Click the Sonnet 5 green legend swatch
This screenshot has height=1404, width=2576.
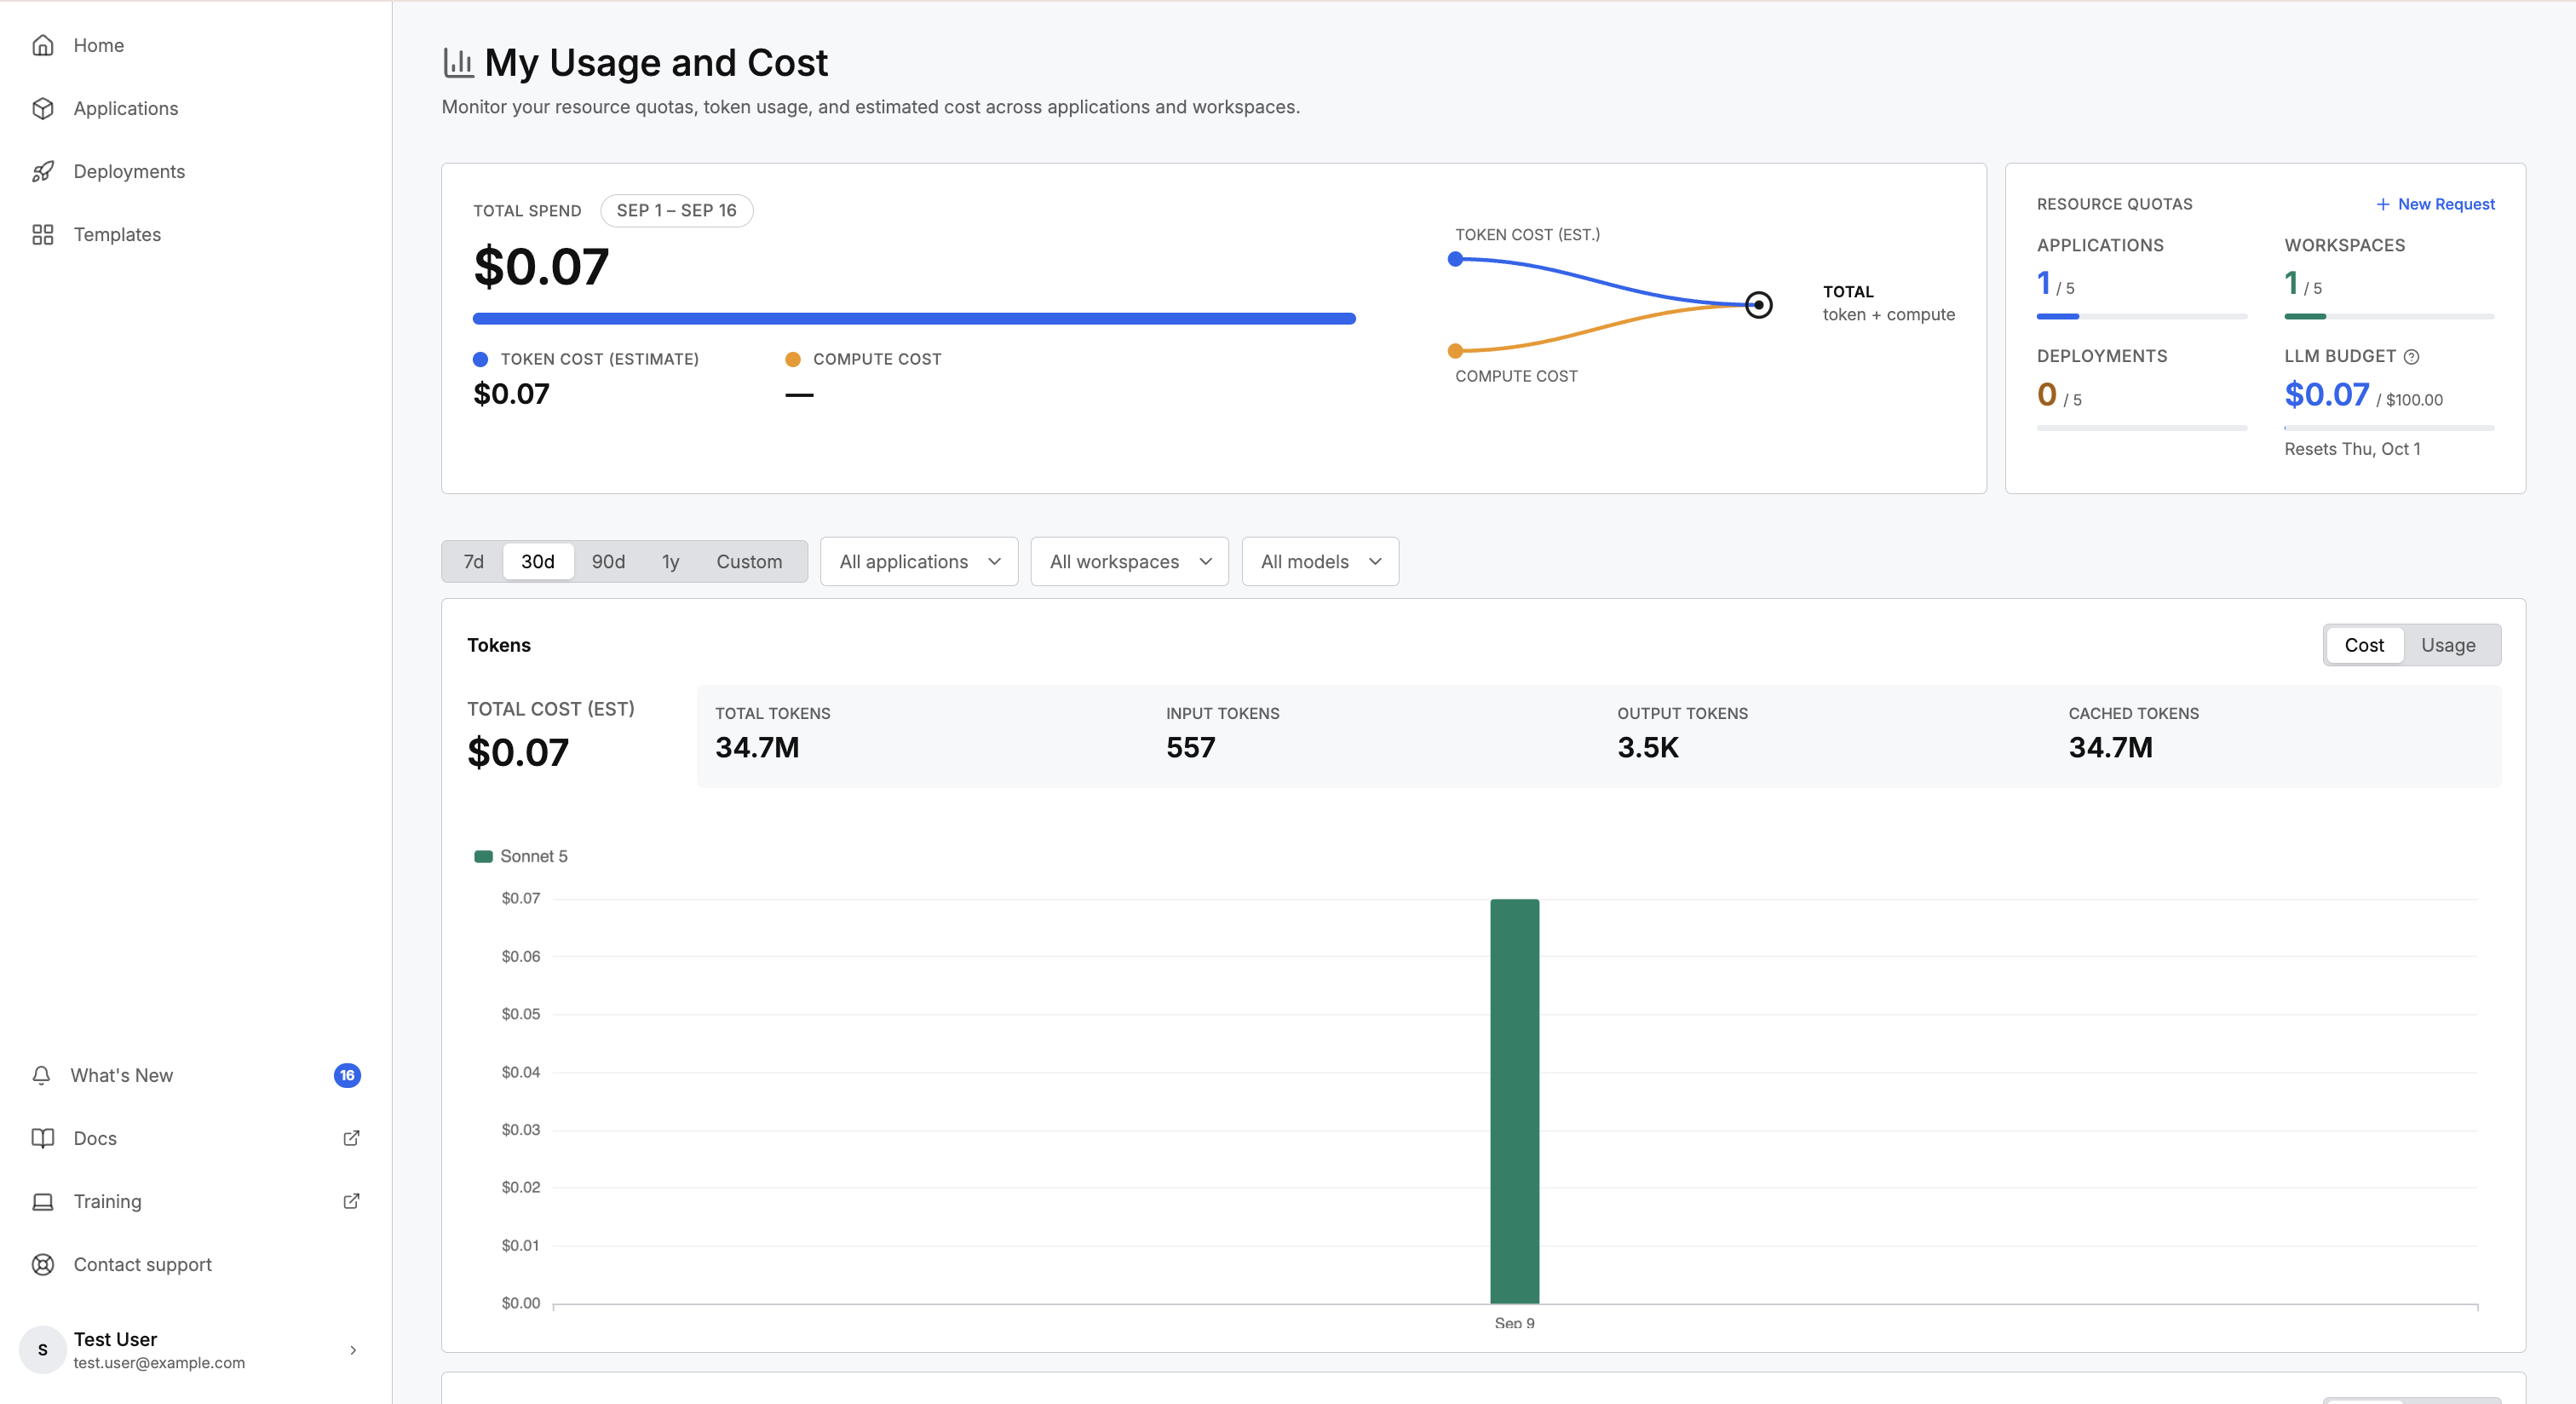point(483,856)
